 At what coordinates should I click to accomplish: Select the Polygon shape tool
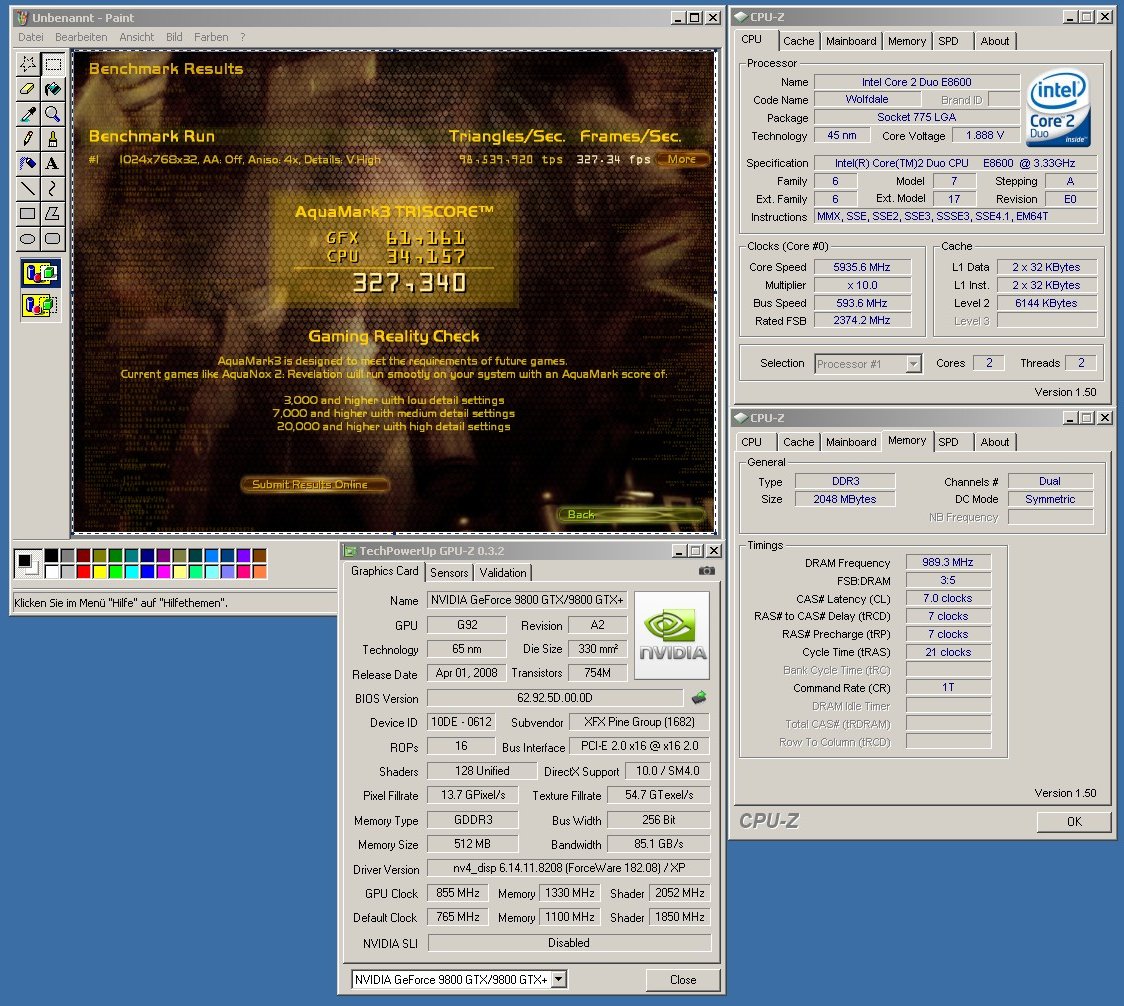(53, 213)
